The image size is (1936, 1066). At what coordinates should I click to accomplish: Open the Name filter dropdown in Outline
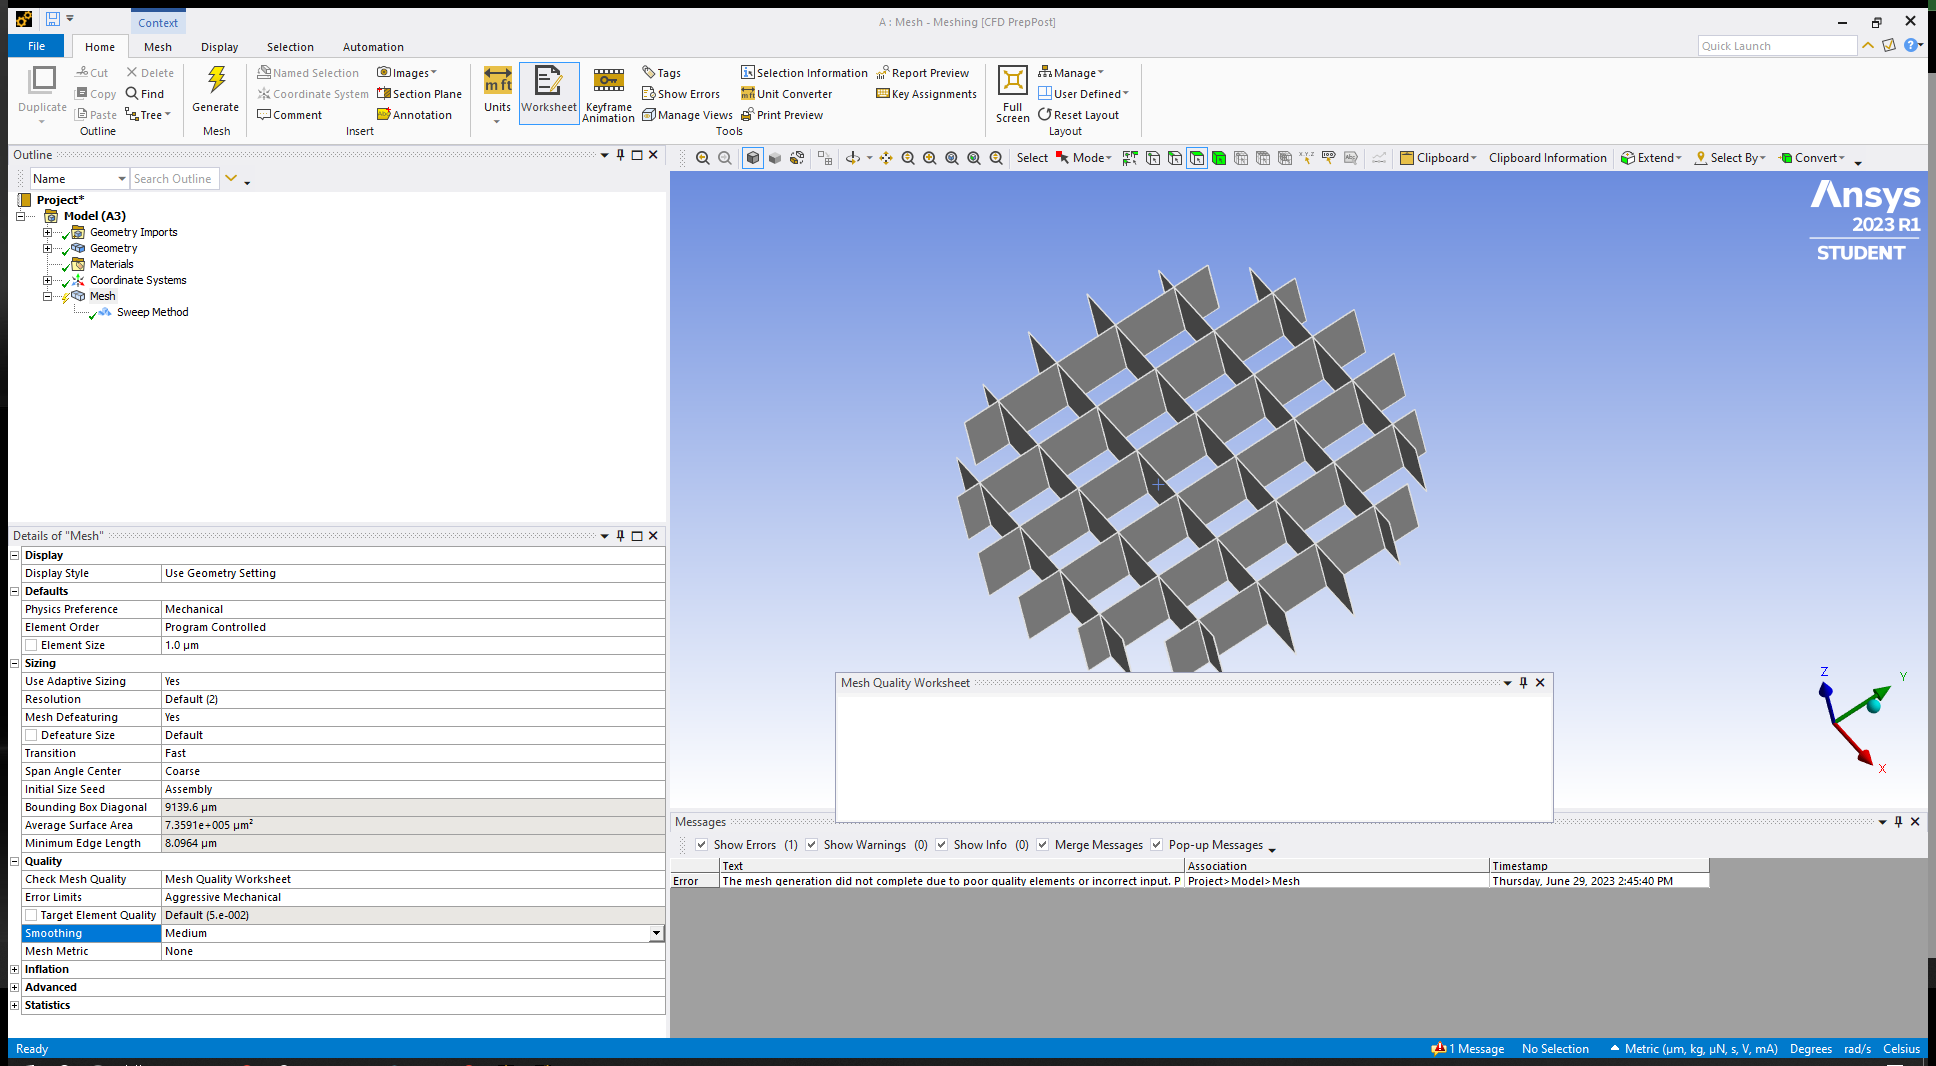coord(122,179)
